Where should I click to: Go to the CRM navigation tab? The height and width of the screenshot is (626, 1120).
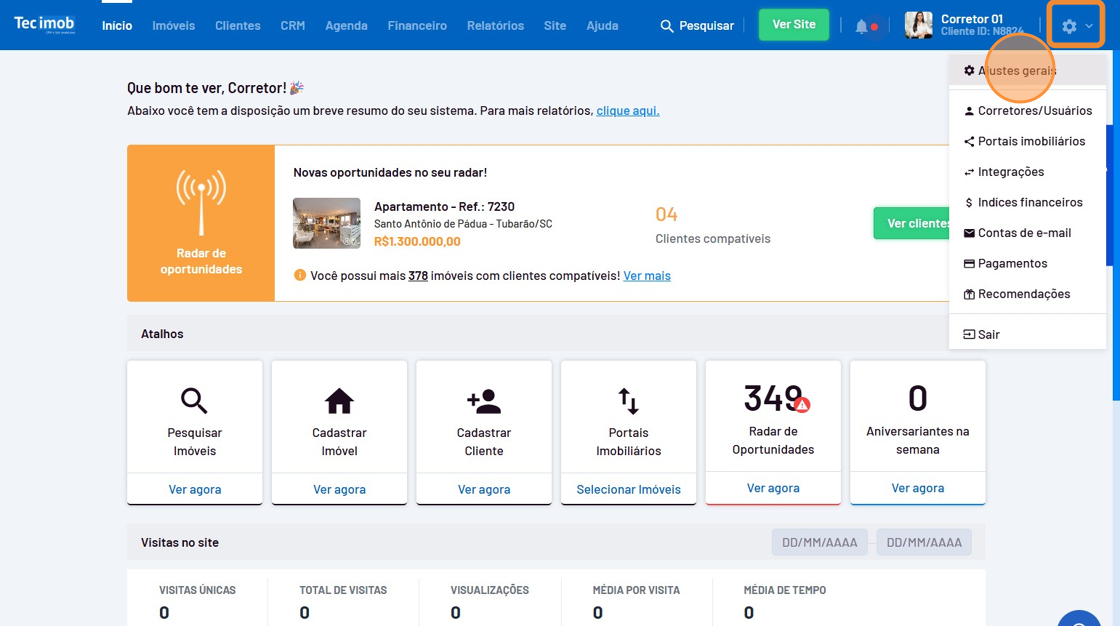click(x=292, y=26)
